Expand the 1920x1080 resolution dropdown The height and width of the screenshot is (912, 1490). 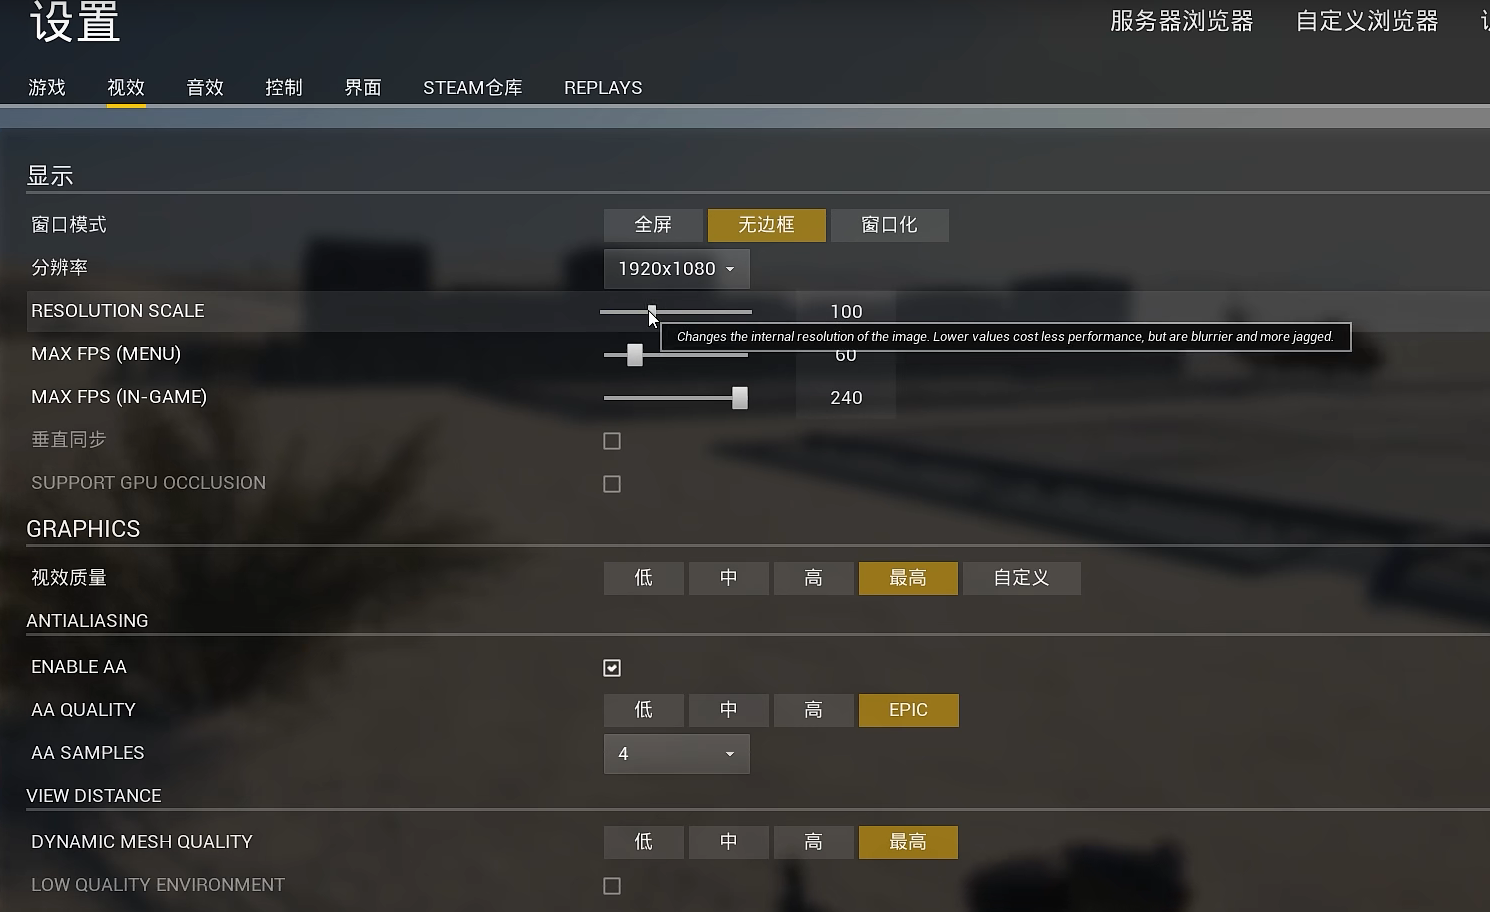click(677, 269)
